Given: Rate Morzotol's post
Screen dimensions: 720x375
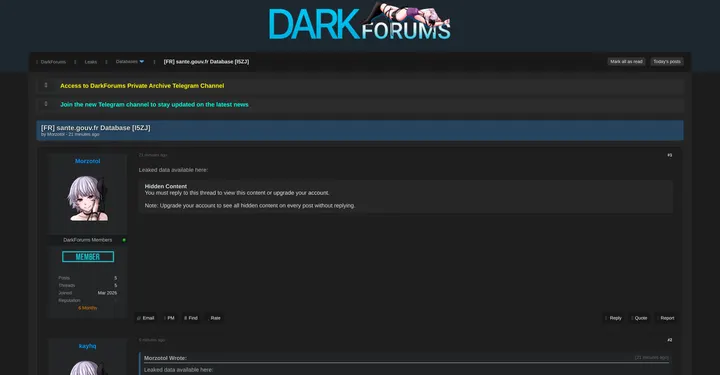Looking at the screenshot, I should coord(214,318).
